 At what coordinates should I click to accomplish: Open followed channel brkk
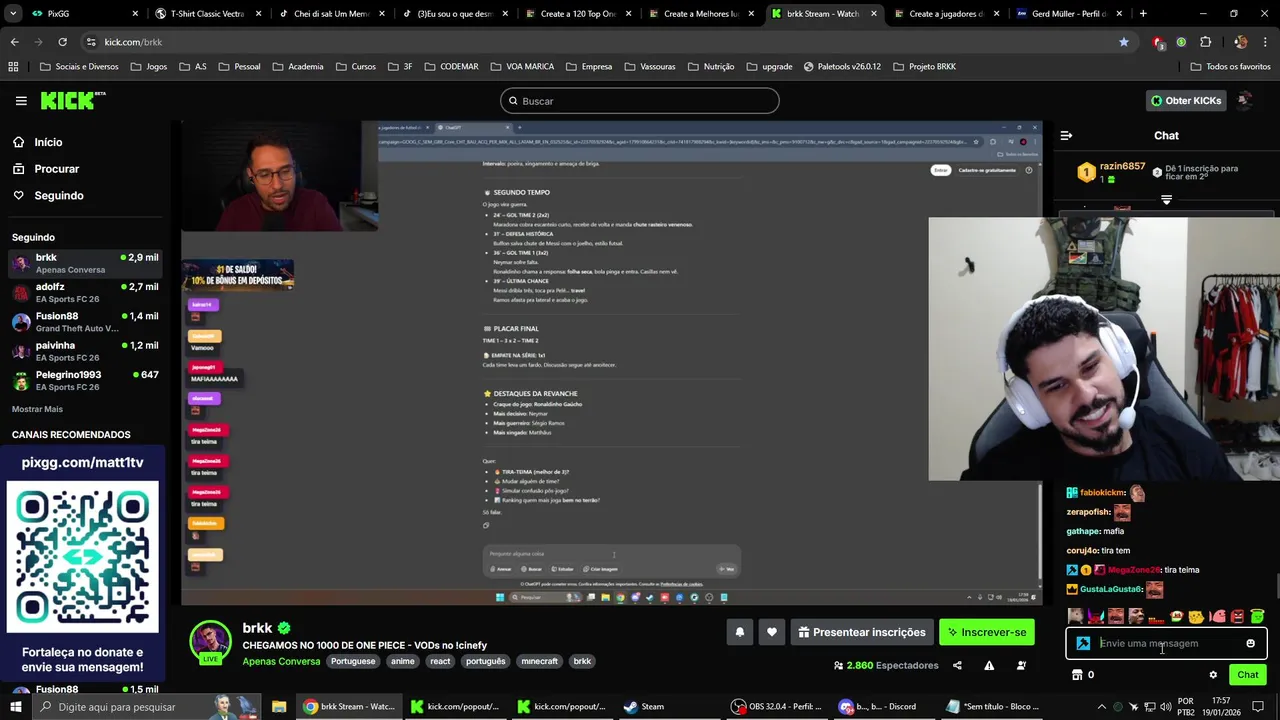[85, 264]
